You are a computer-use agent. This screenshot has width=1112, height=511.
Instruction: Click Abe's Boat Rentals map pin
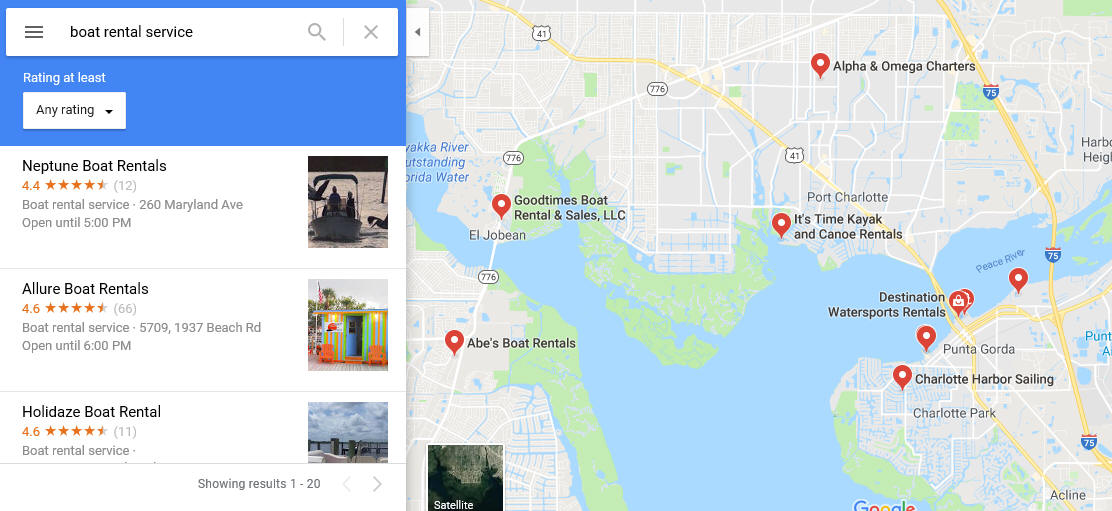[454, 342]
